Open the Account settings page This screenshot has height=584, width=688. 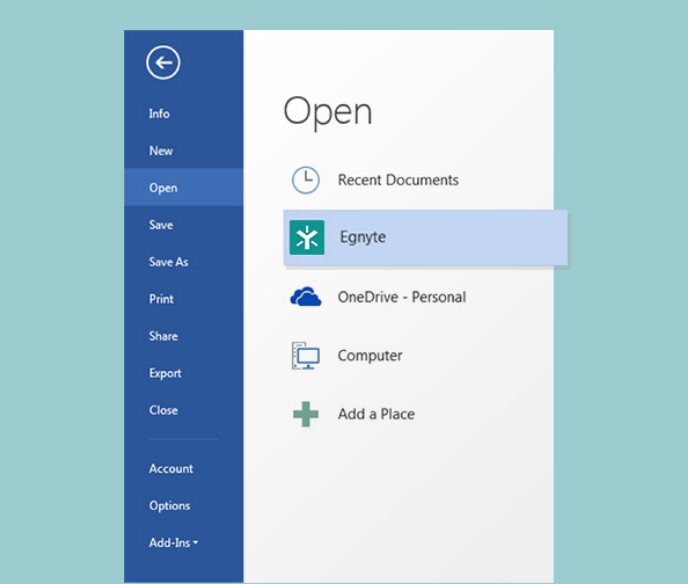[x=171, y=469]
